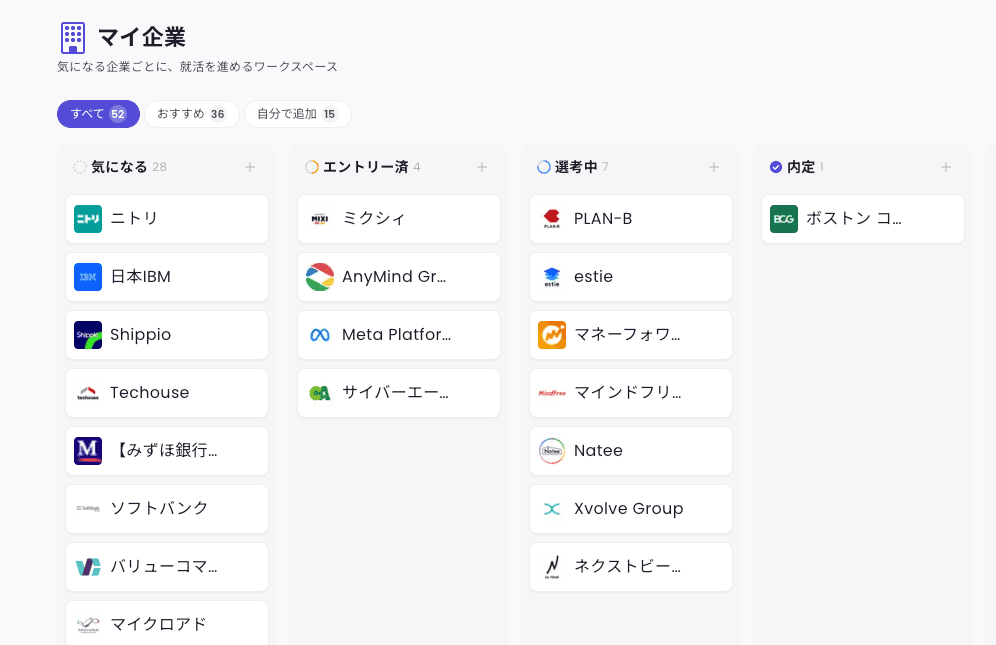This screenshot has height=645, width=996.
Task: Click the バリューコマース logo icon
Action: click(x=88, y=567)
